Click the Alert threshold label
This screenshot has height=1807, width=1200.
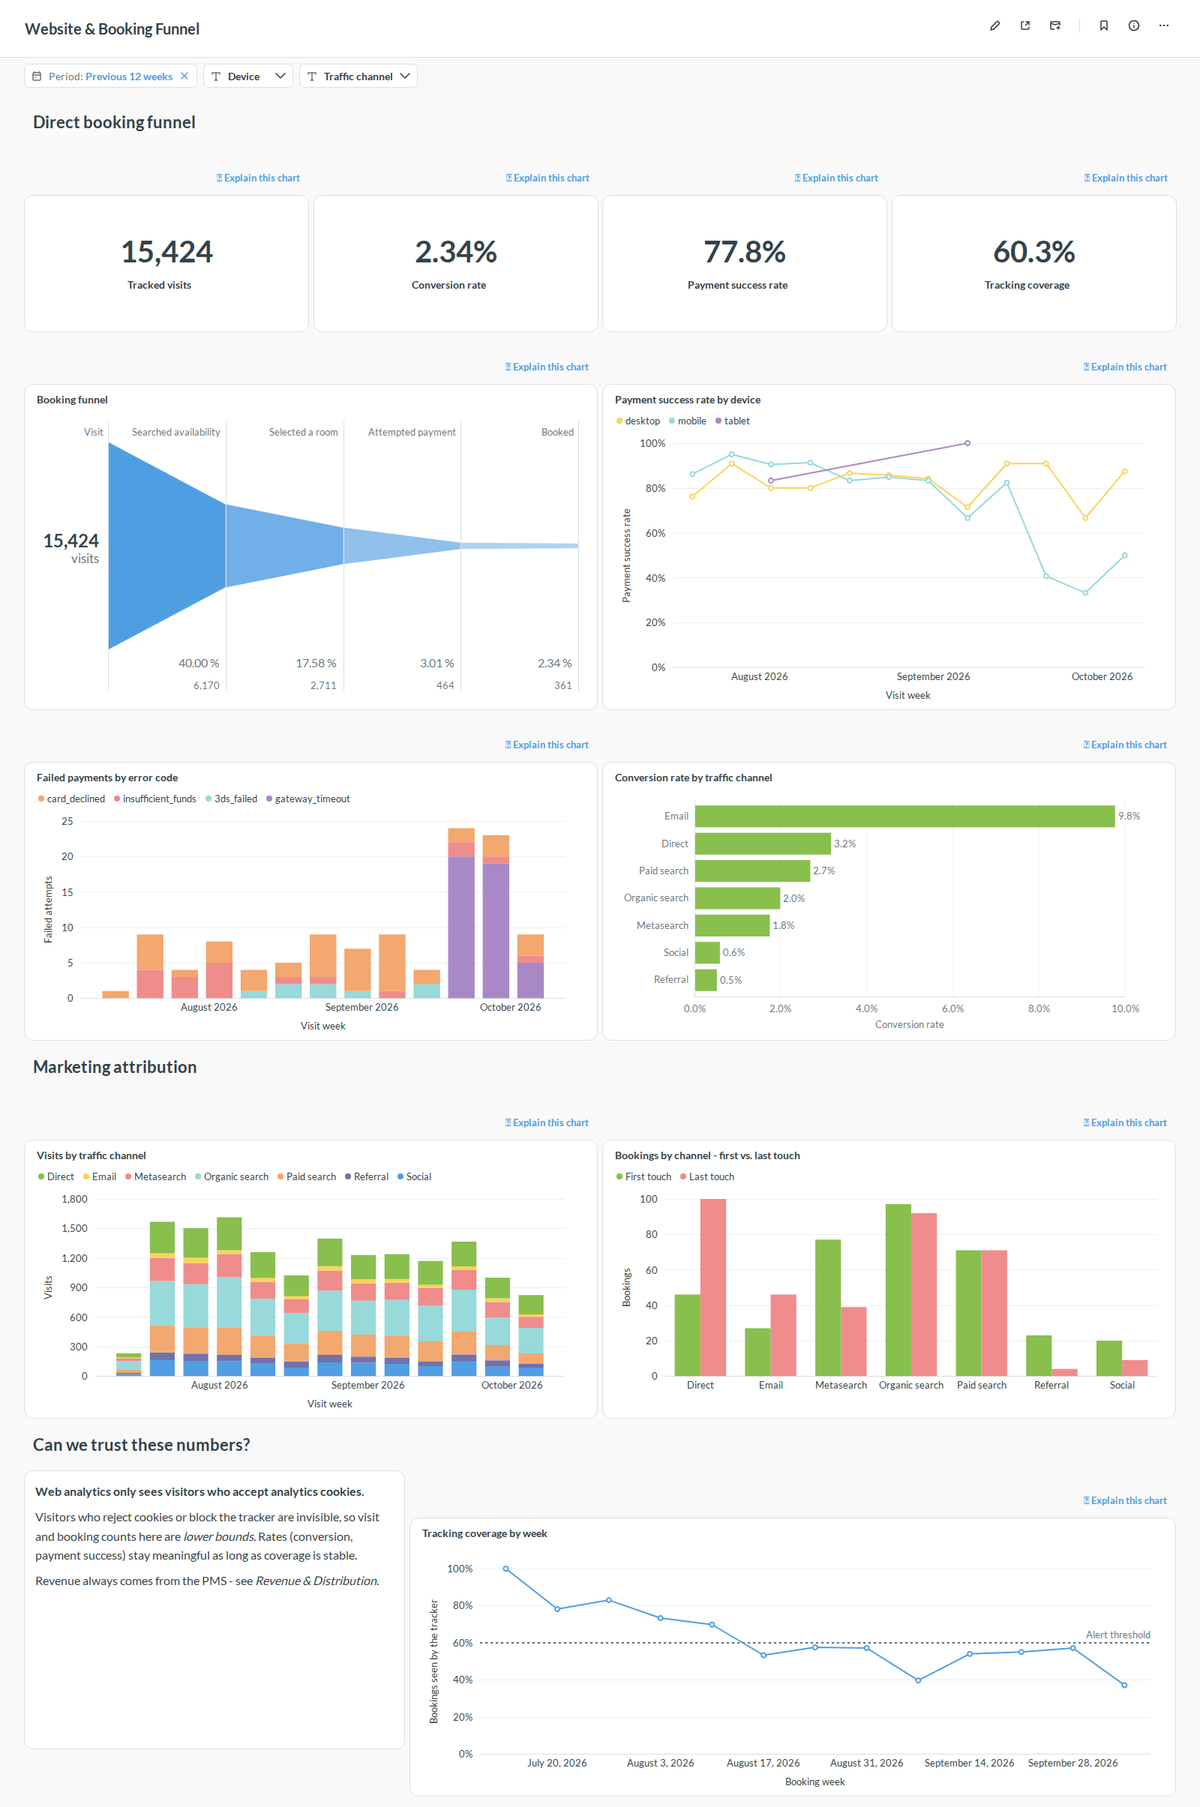1118,1635
